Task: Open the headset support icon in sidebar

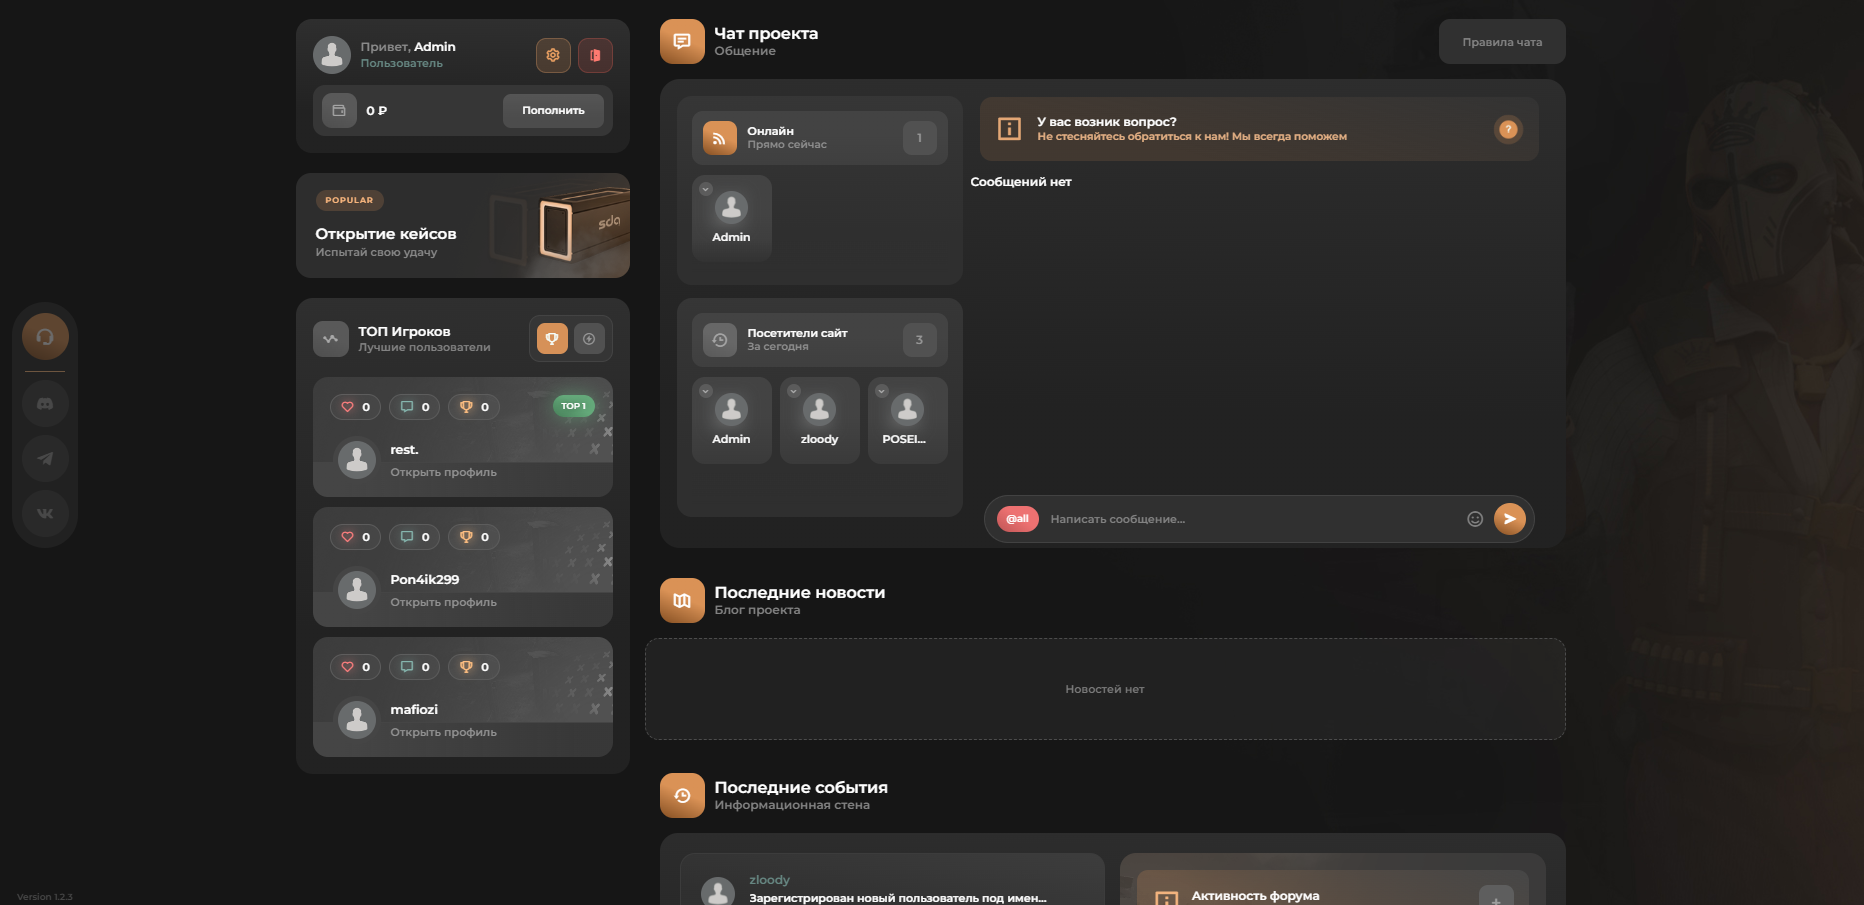Action: click(x=45, y=337)
